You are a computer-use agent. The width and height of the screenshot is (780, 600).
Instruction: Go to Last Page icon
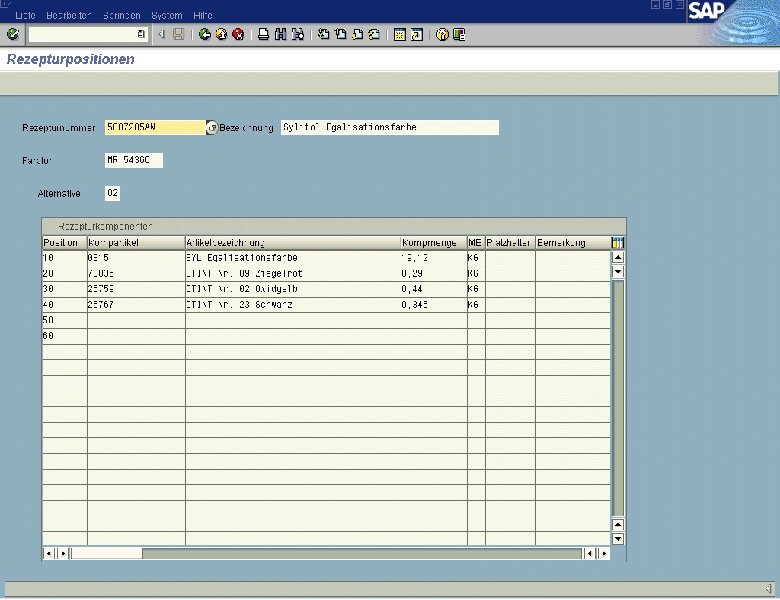375,34
